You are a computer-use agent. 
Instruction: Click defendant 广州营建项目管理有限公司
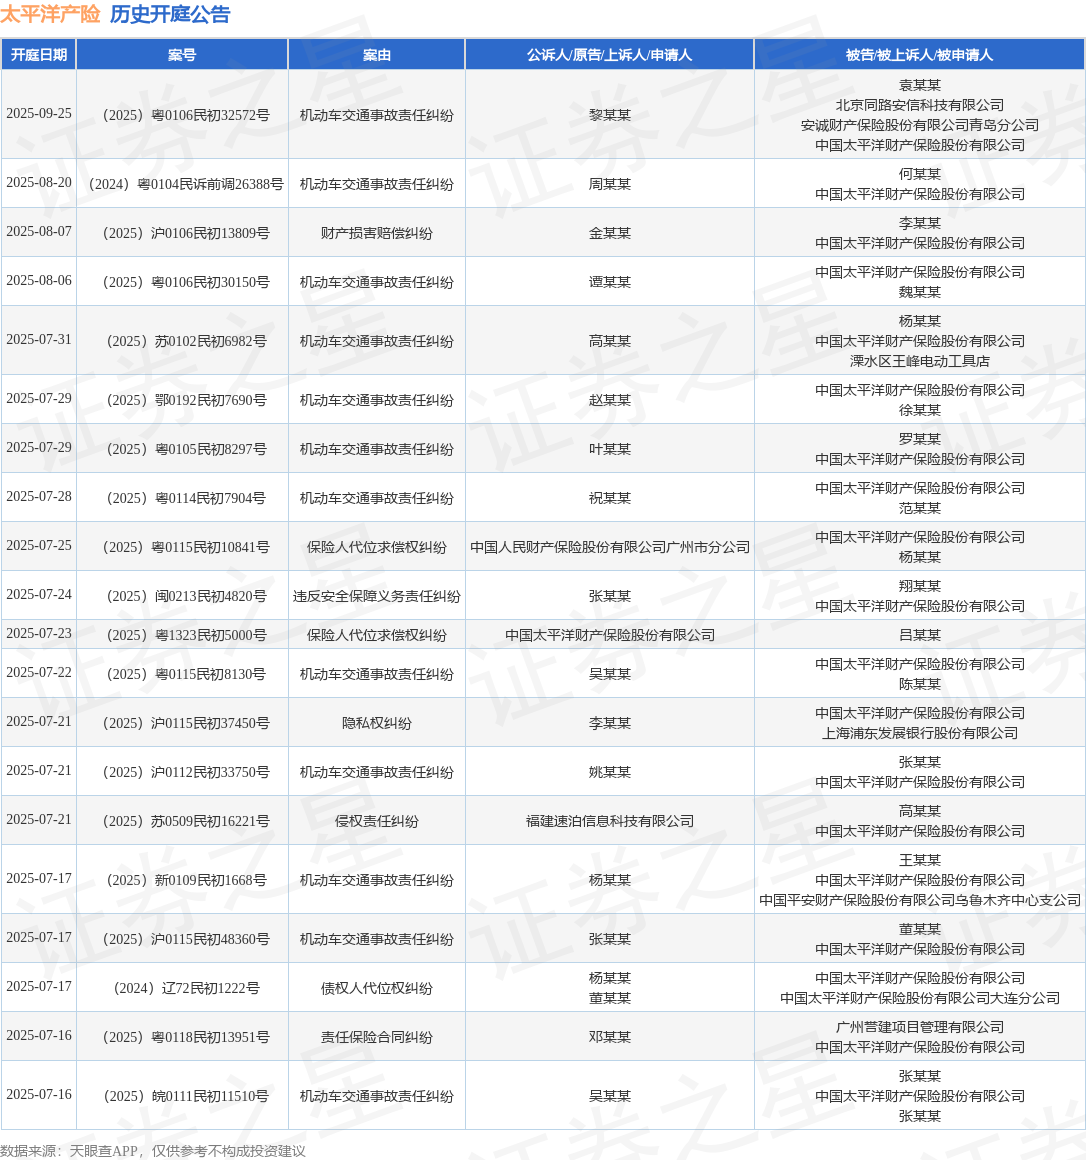tap(920, 1027)
